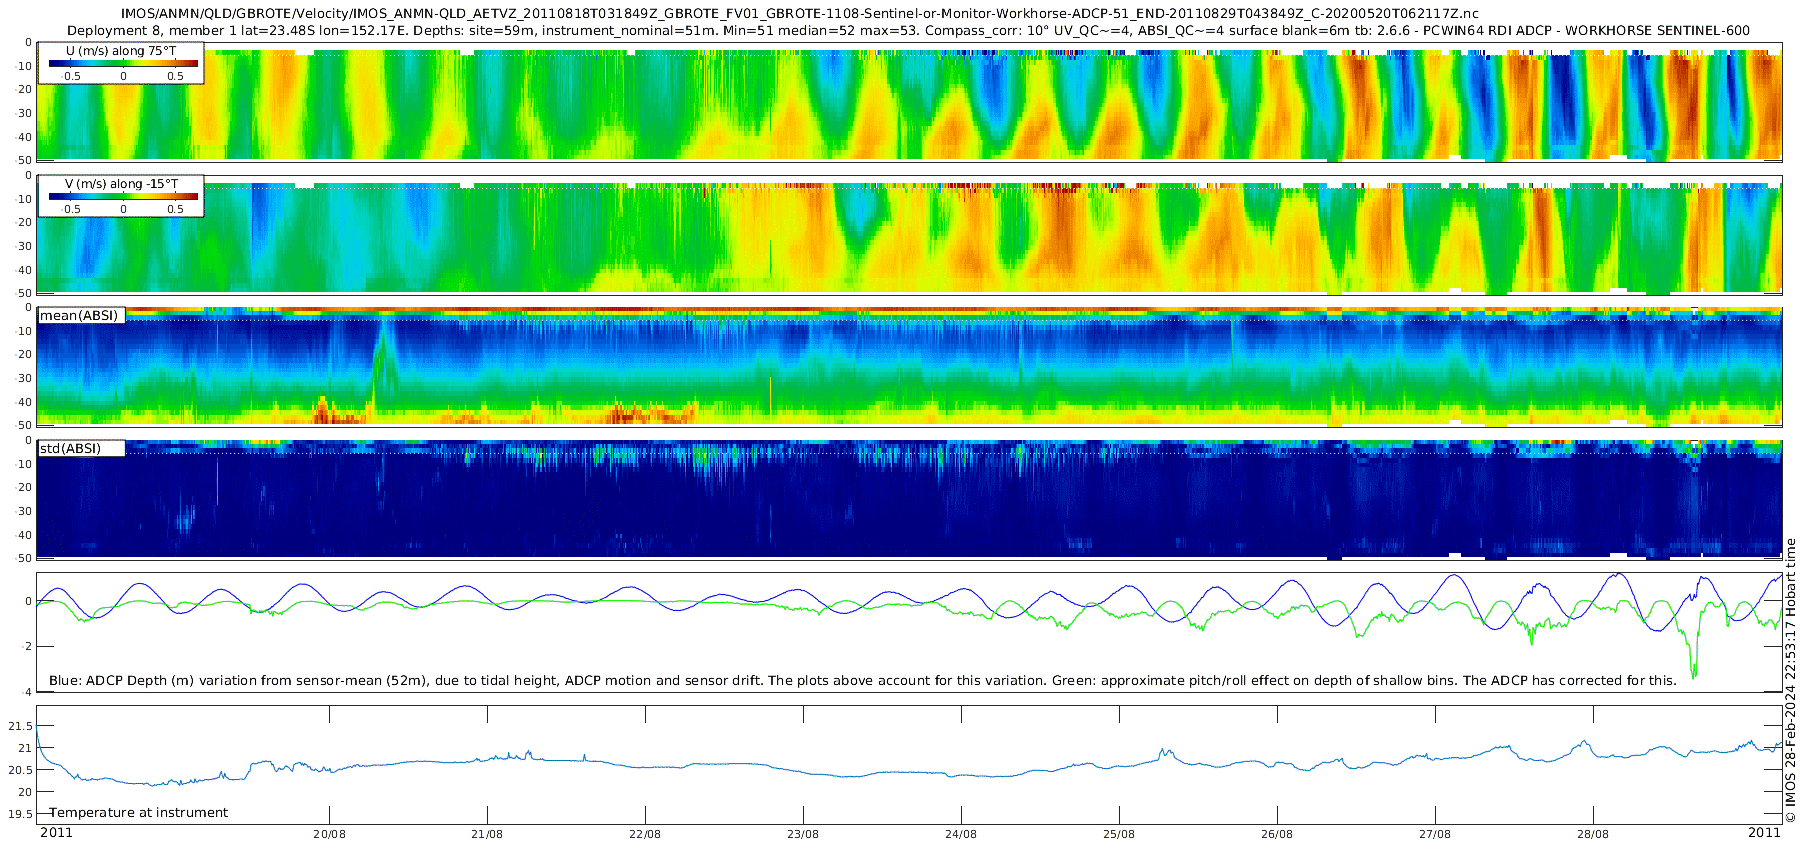Click the 24/08 date tick label
Viewport: 1800px width, 850px height.
tap(961, 834)
